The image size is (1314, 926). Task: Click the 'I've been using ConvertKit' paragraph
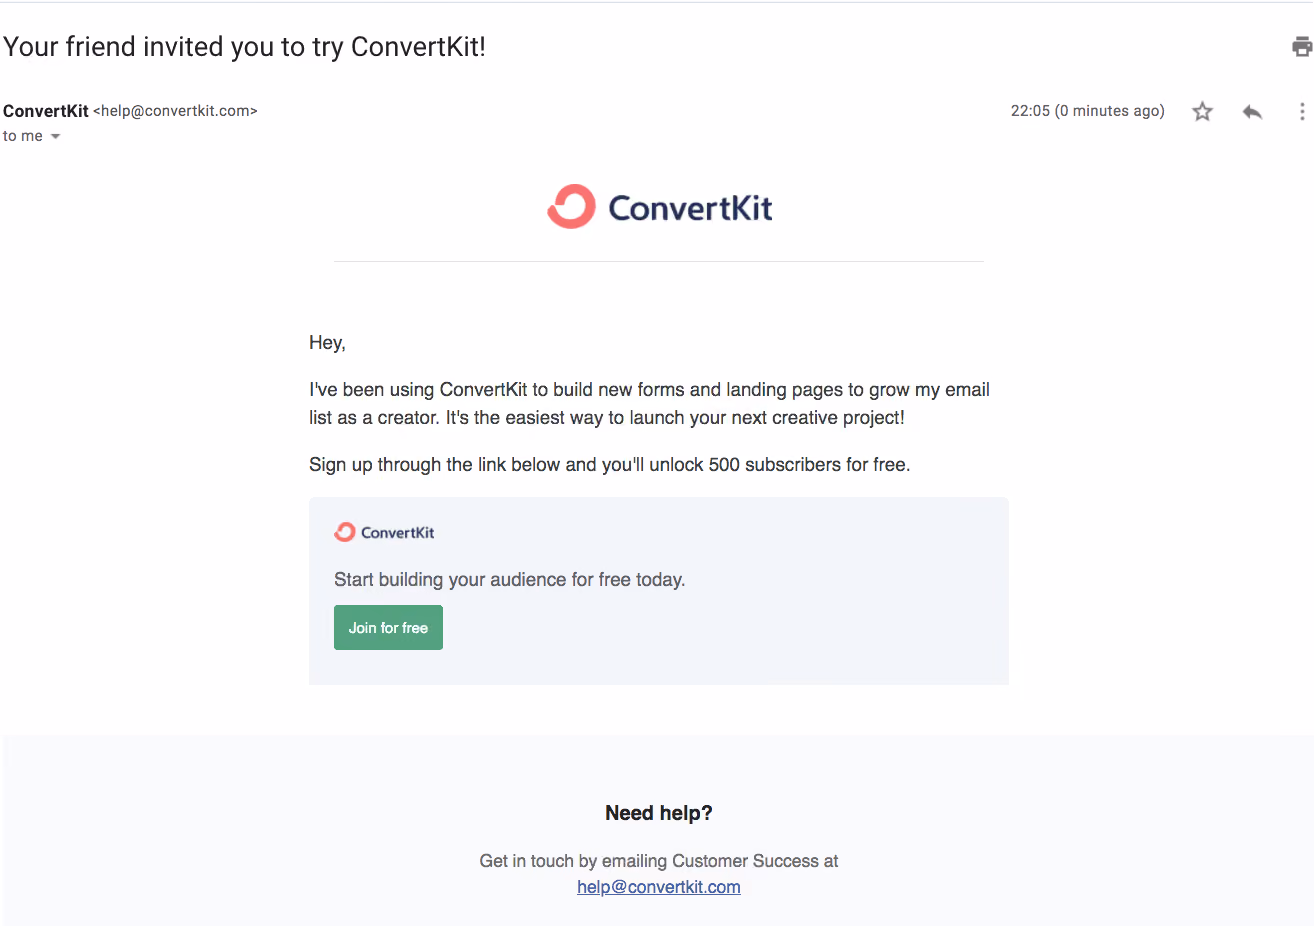point(649,404)
